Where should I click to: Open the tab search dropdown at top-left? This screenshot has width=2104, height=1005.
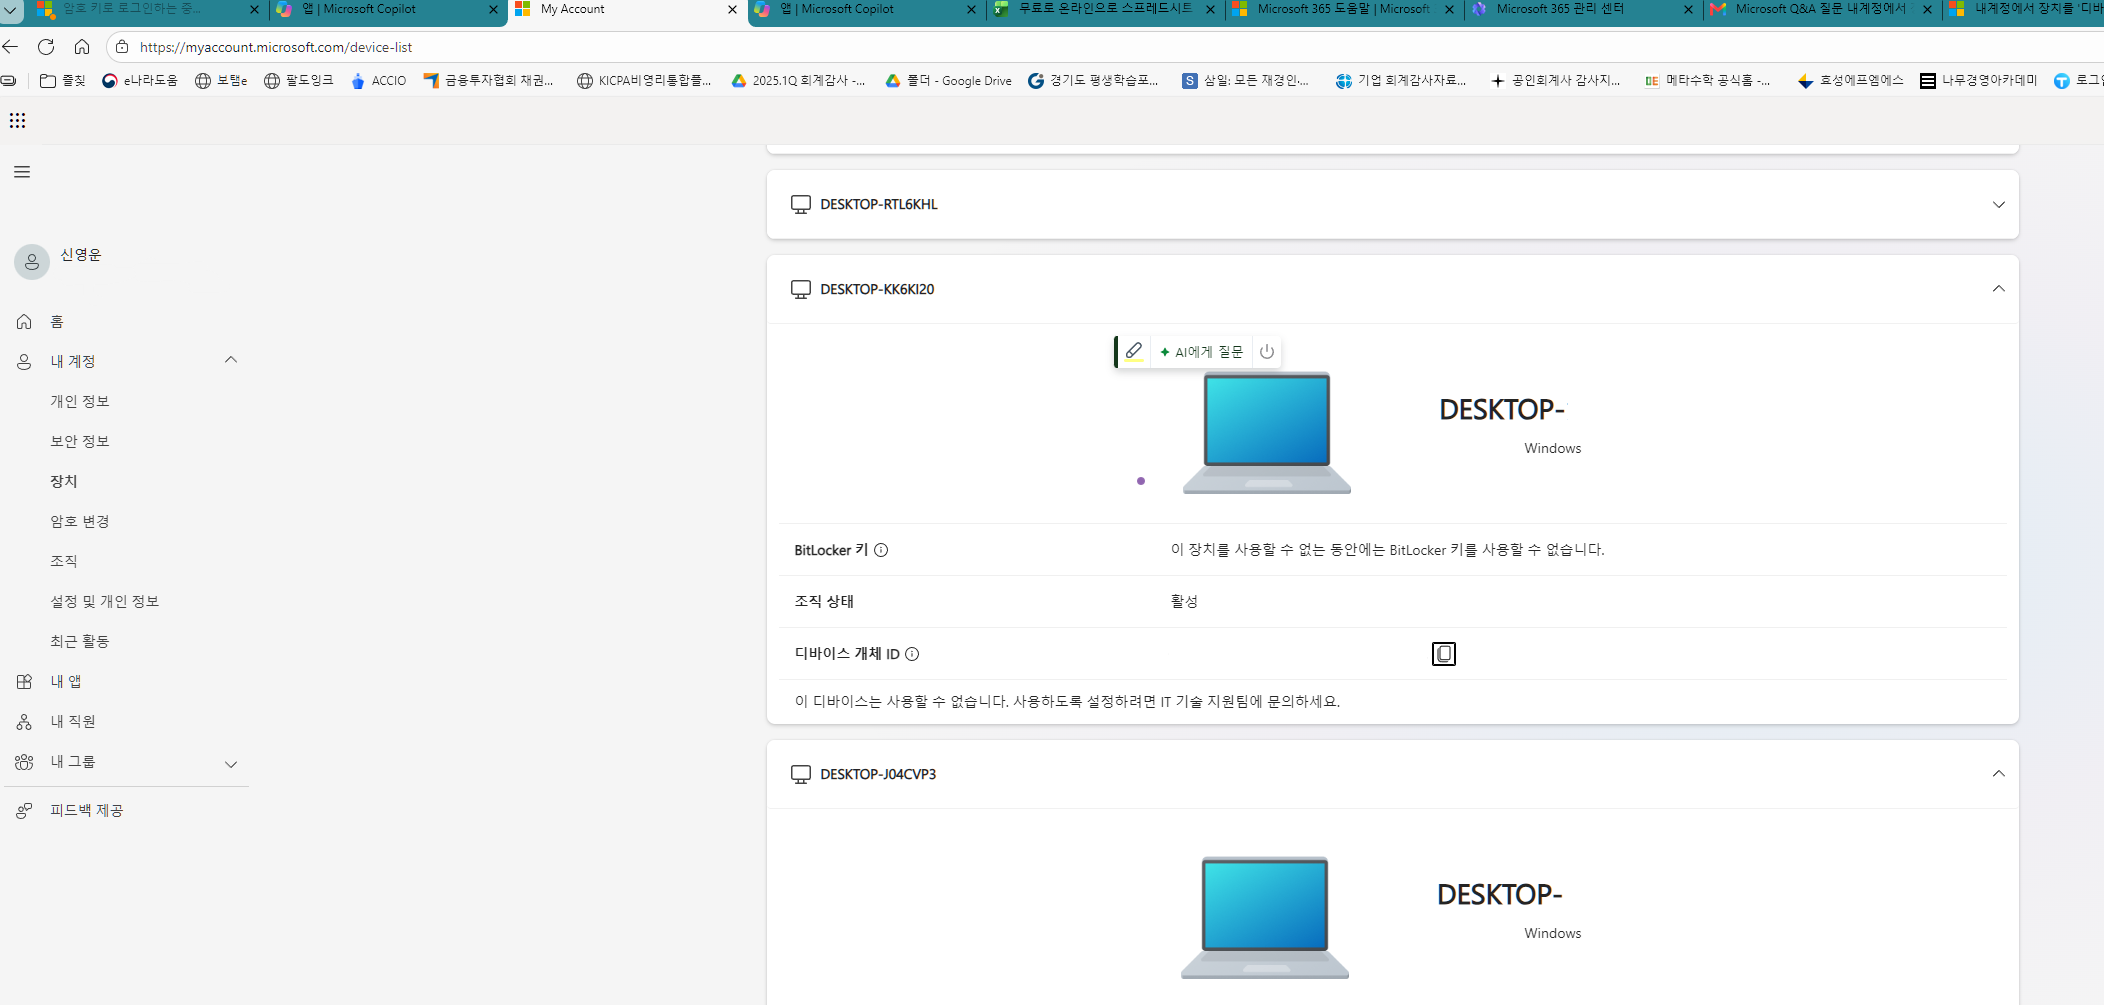pyautogui.click(x=11, y=10)
